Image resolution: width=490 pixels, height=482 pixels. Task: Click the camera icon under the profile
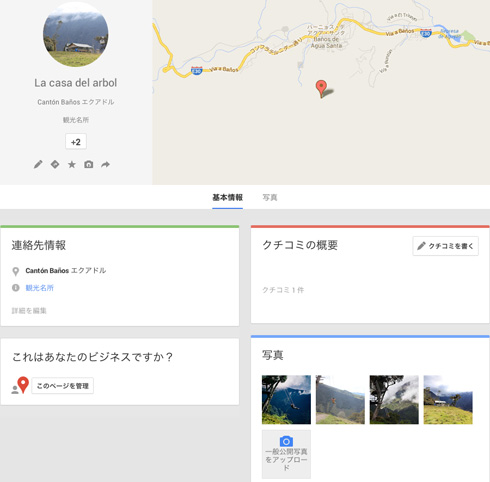click(x=89, y=164)
